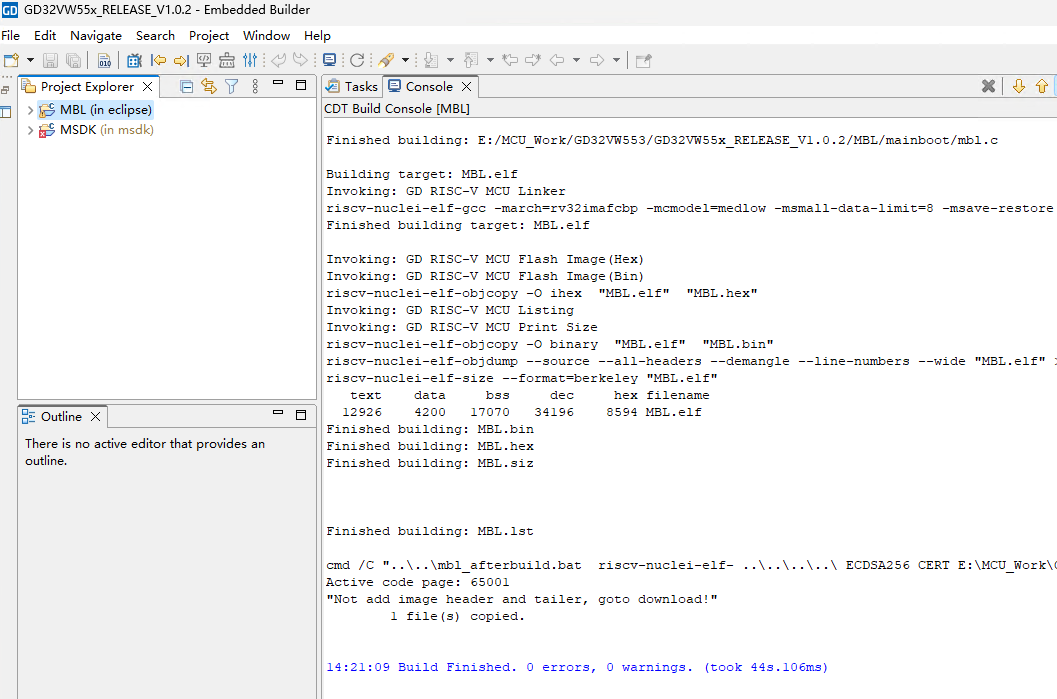This screenshot has width=1057, height=699.
Task: Open the Project menu
Action: point(209,36)
